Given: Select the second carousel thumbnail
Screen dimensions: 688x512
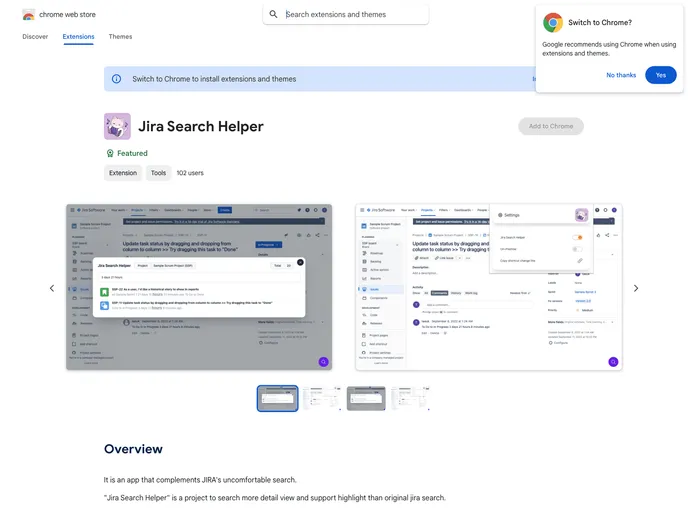Looking at the screenshot, I should 322,398.
